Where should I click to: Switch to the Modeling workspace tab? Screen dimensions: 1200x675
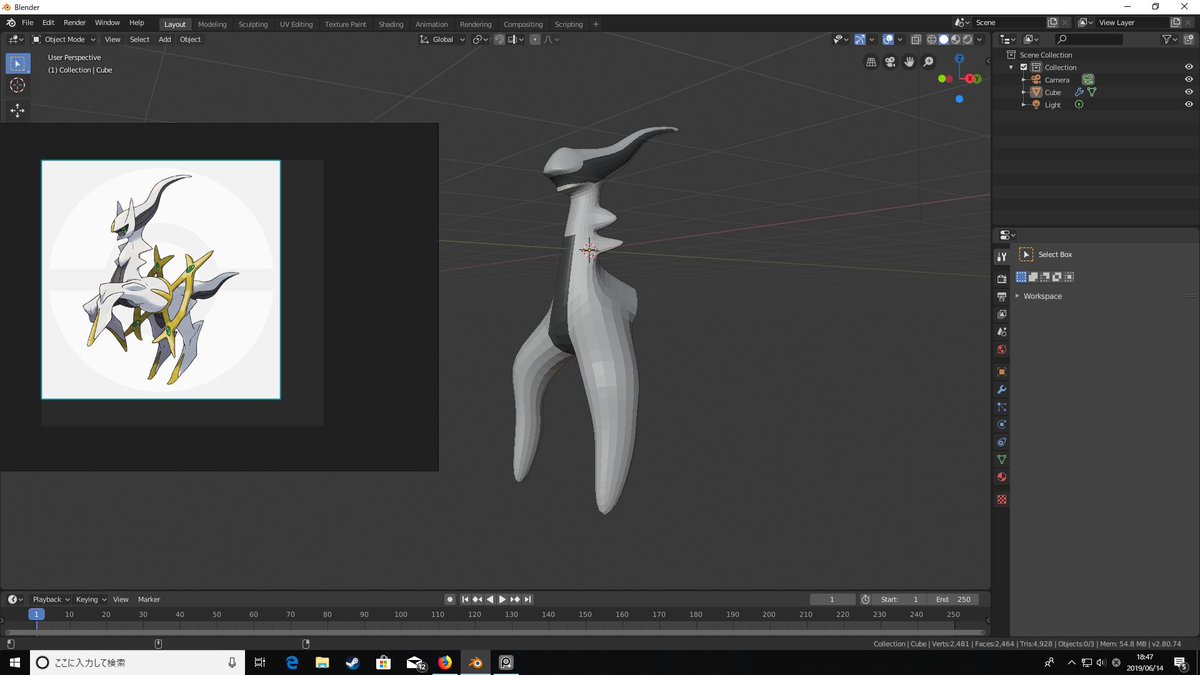coord(212,24)
